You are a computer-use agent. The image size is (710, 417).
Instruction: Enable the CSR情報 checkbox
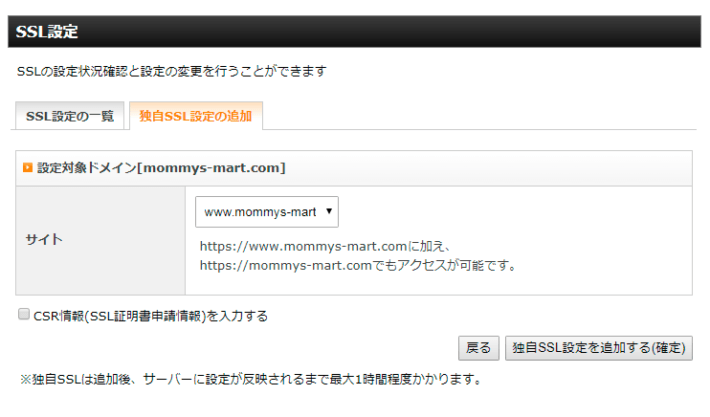pyautogui.click(x=23, y=315)
